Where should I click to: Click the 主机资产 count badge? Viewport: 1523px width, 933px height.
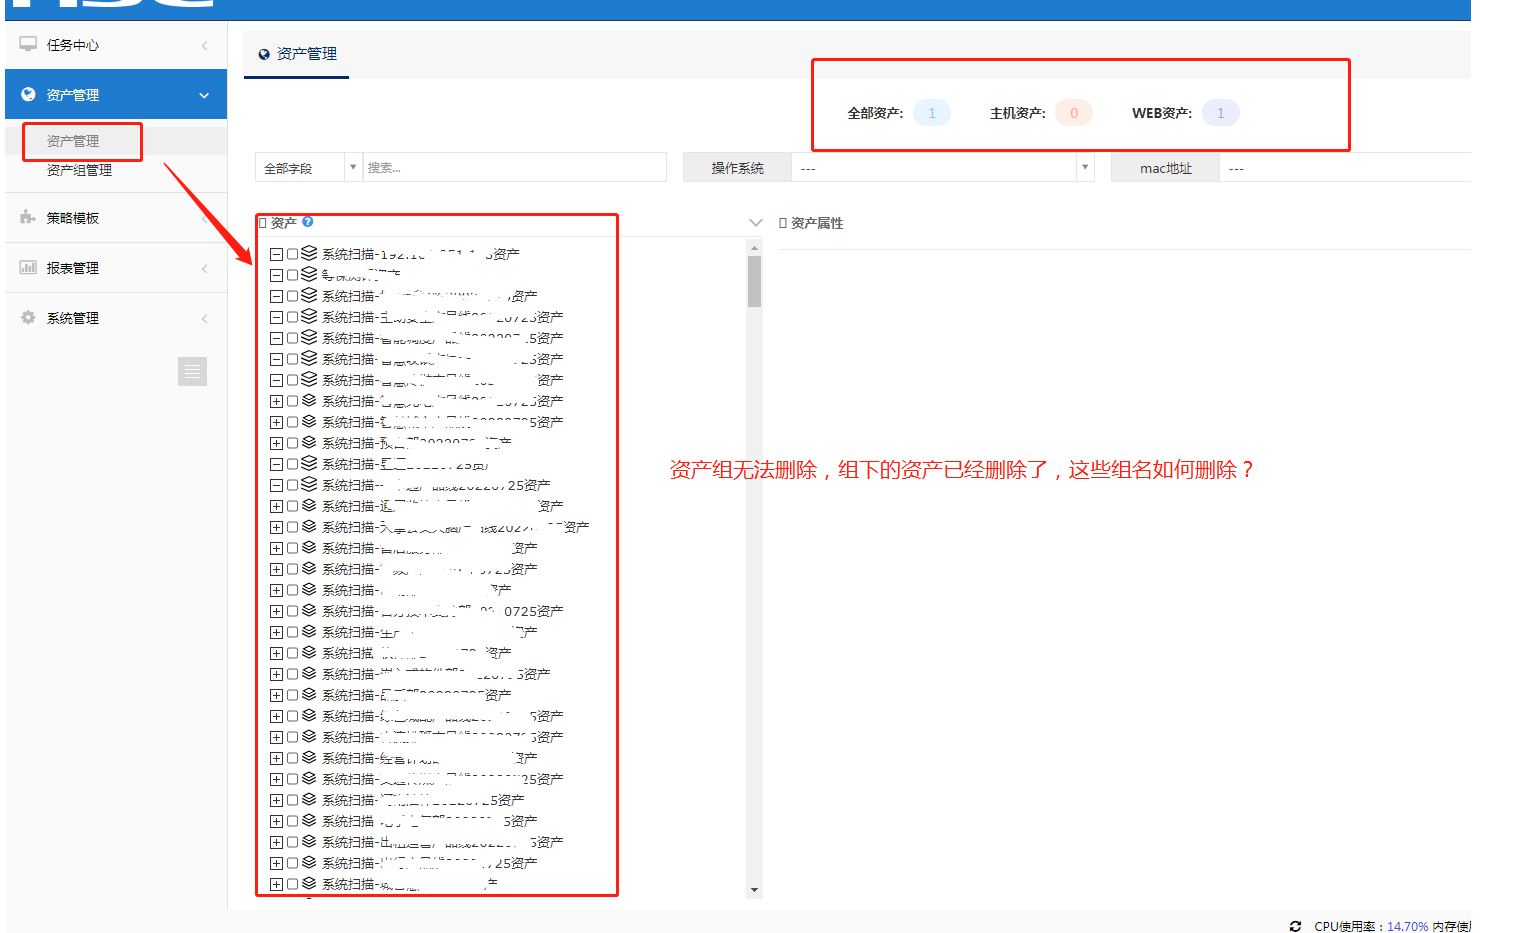(x=1074, y=113)
